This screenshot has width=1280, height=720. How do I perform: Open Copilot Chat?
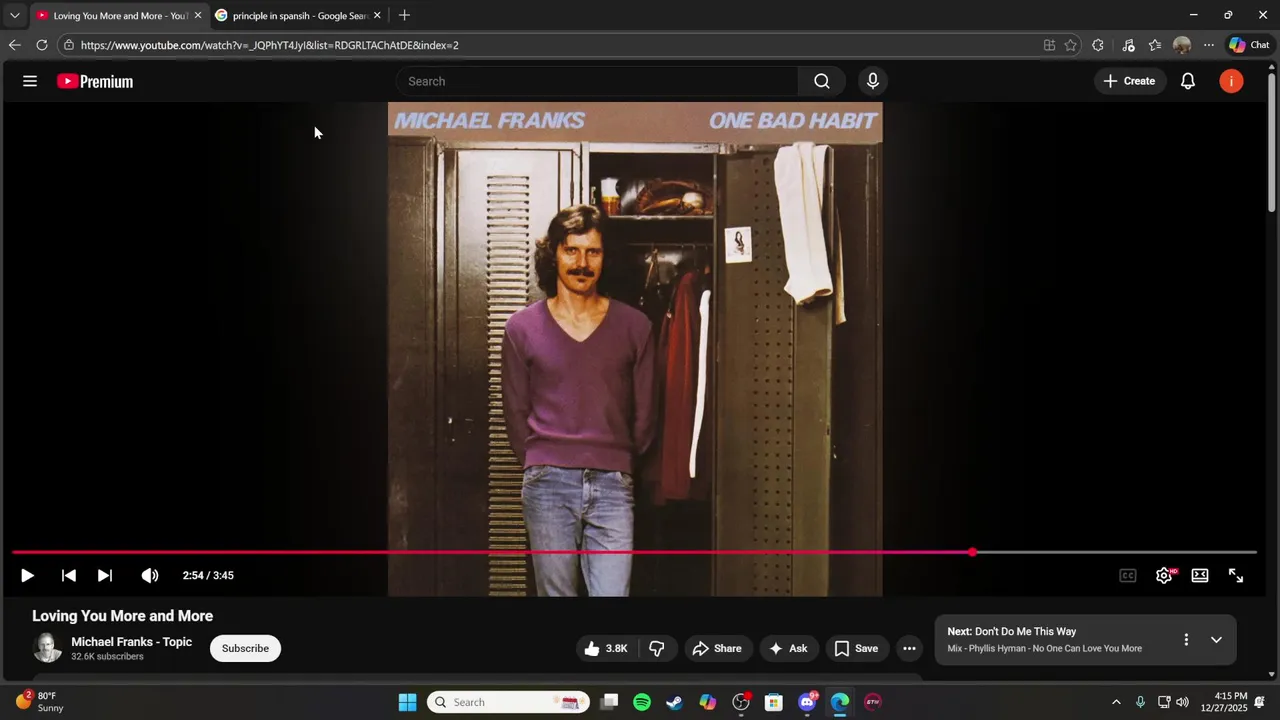pos(1249,45)
